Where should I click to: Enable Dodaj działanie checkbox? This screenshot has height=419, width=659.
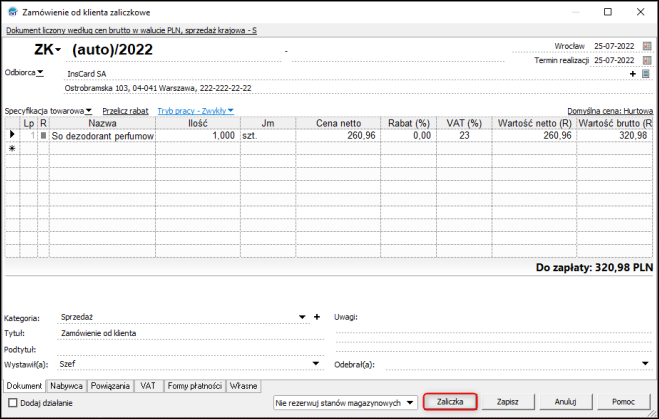point(13,403)
